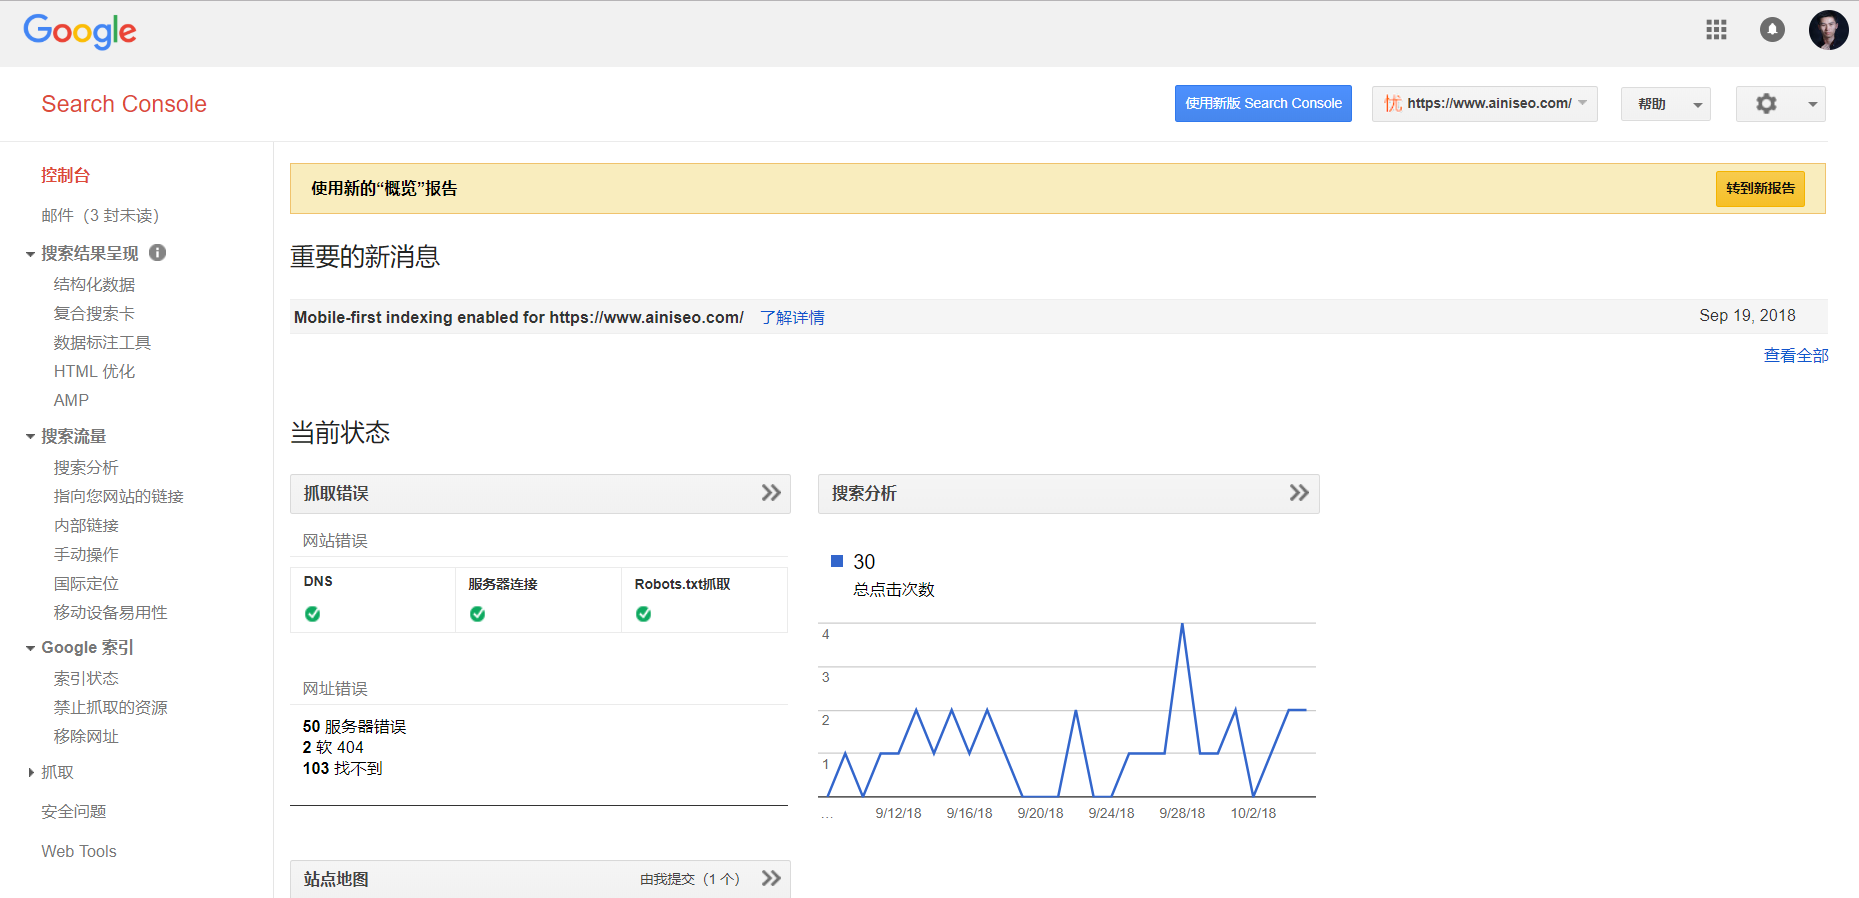
Task: Open 移除网址 in the sidebar
Action: (x=86, y=736)
